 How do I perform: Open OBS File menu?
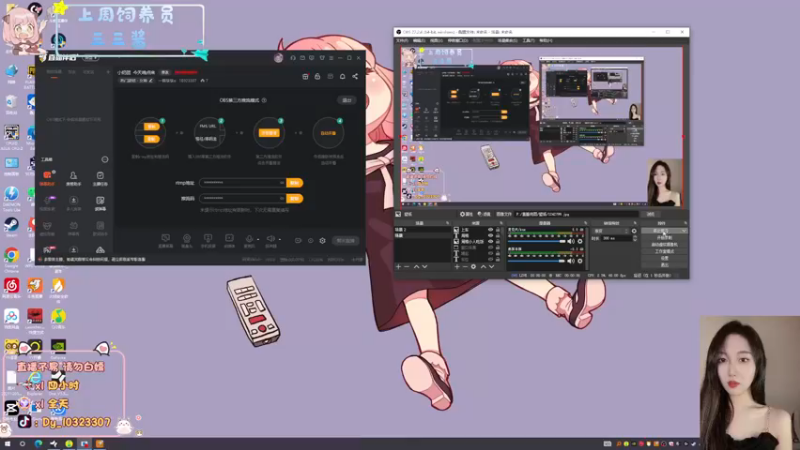click(x=402, y=40)
